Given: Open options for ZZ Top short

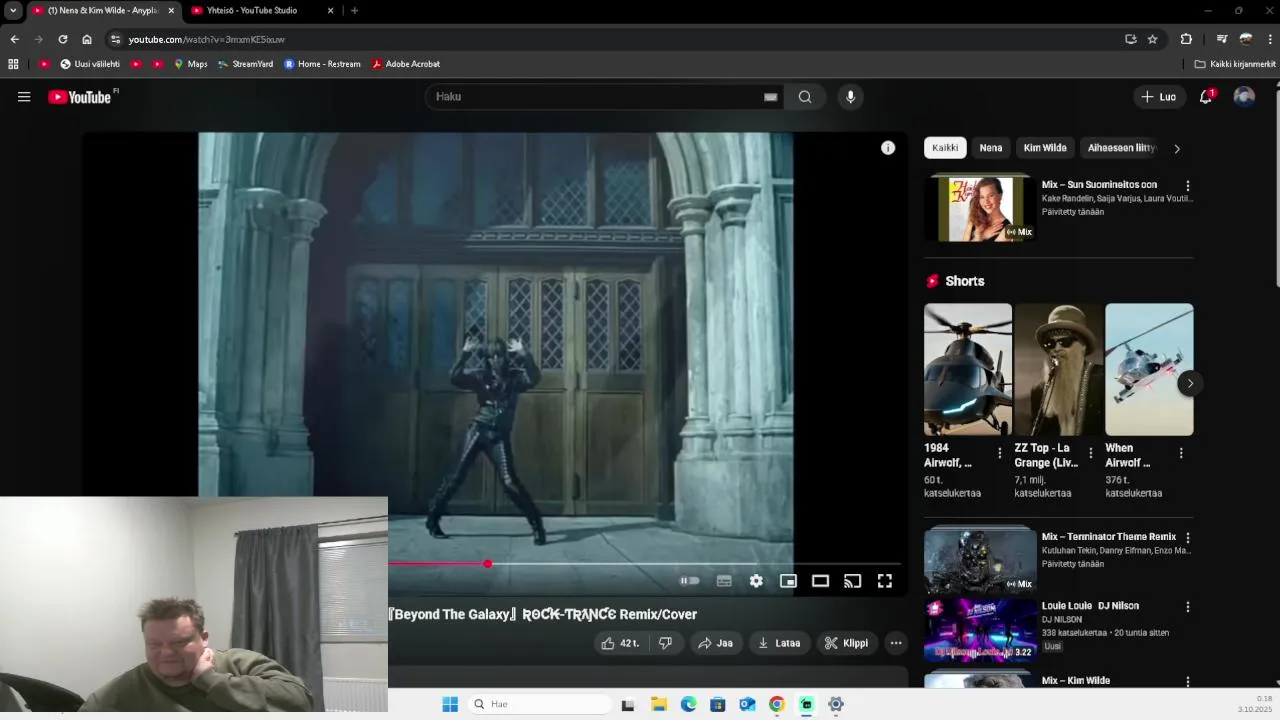Looking at the screenshot, I should tap(1090, 453).
